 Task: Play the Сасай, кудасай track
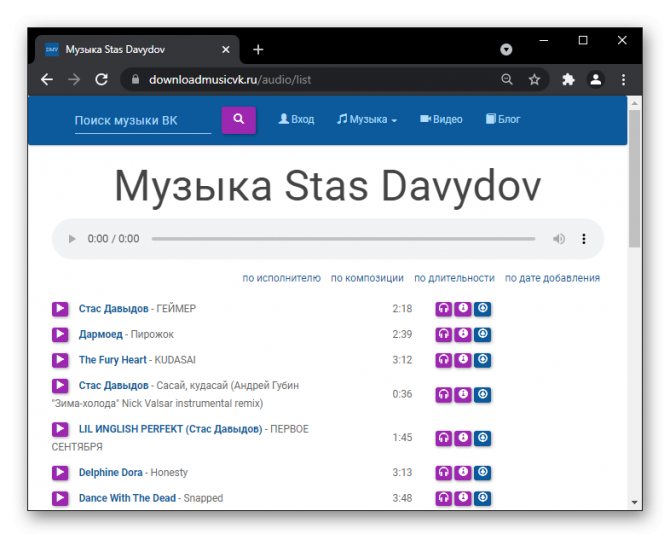(x=60, y=385)
